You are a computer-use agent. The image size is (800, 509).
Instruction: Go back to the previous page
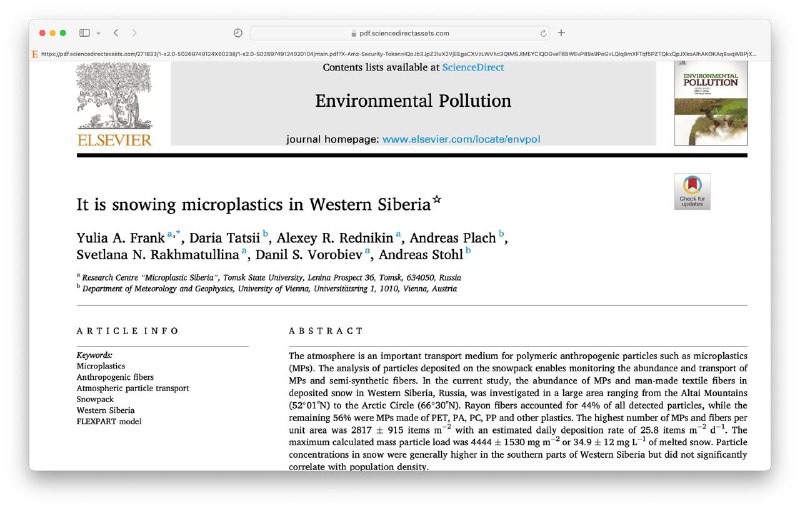tap(116, 33)
